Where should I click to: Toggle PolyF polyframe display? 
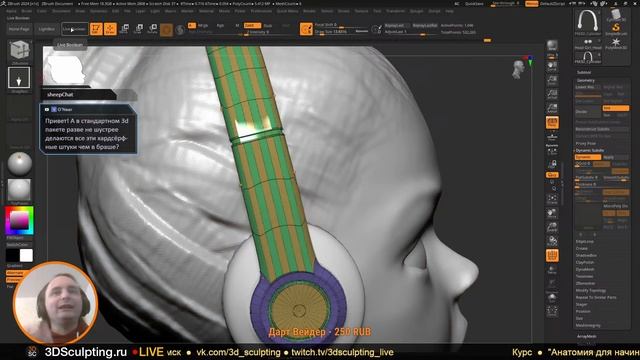(552, 256)
